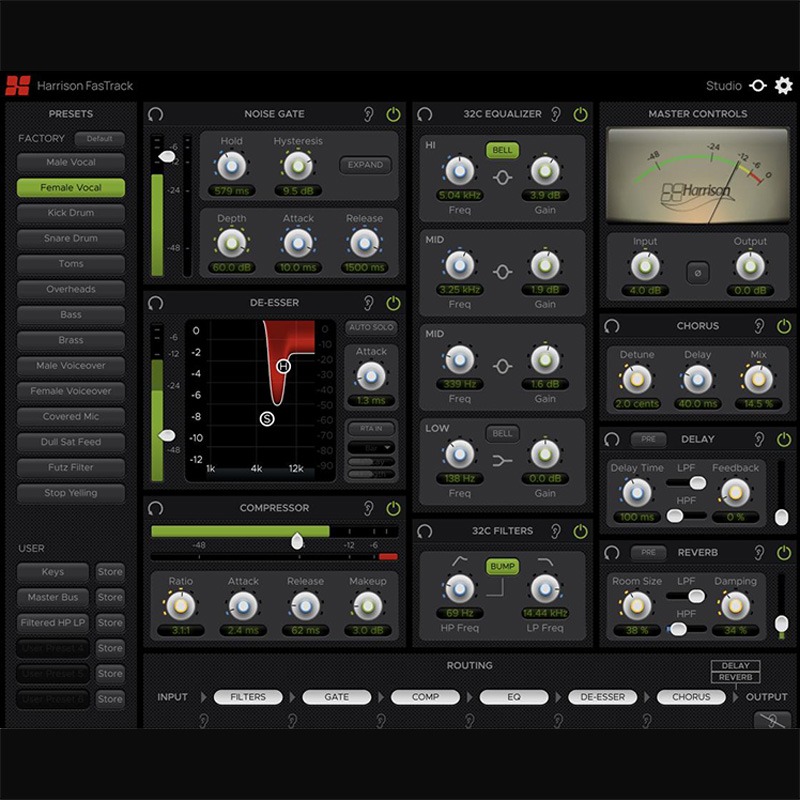Click the Studio view mode icon
The image size is (800, 800).
click(x=758, y=85)
